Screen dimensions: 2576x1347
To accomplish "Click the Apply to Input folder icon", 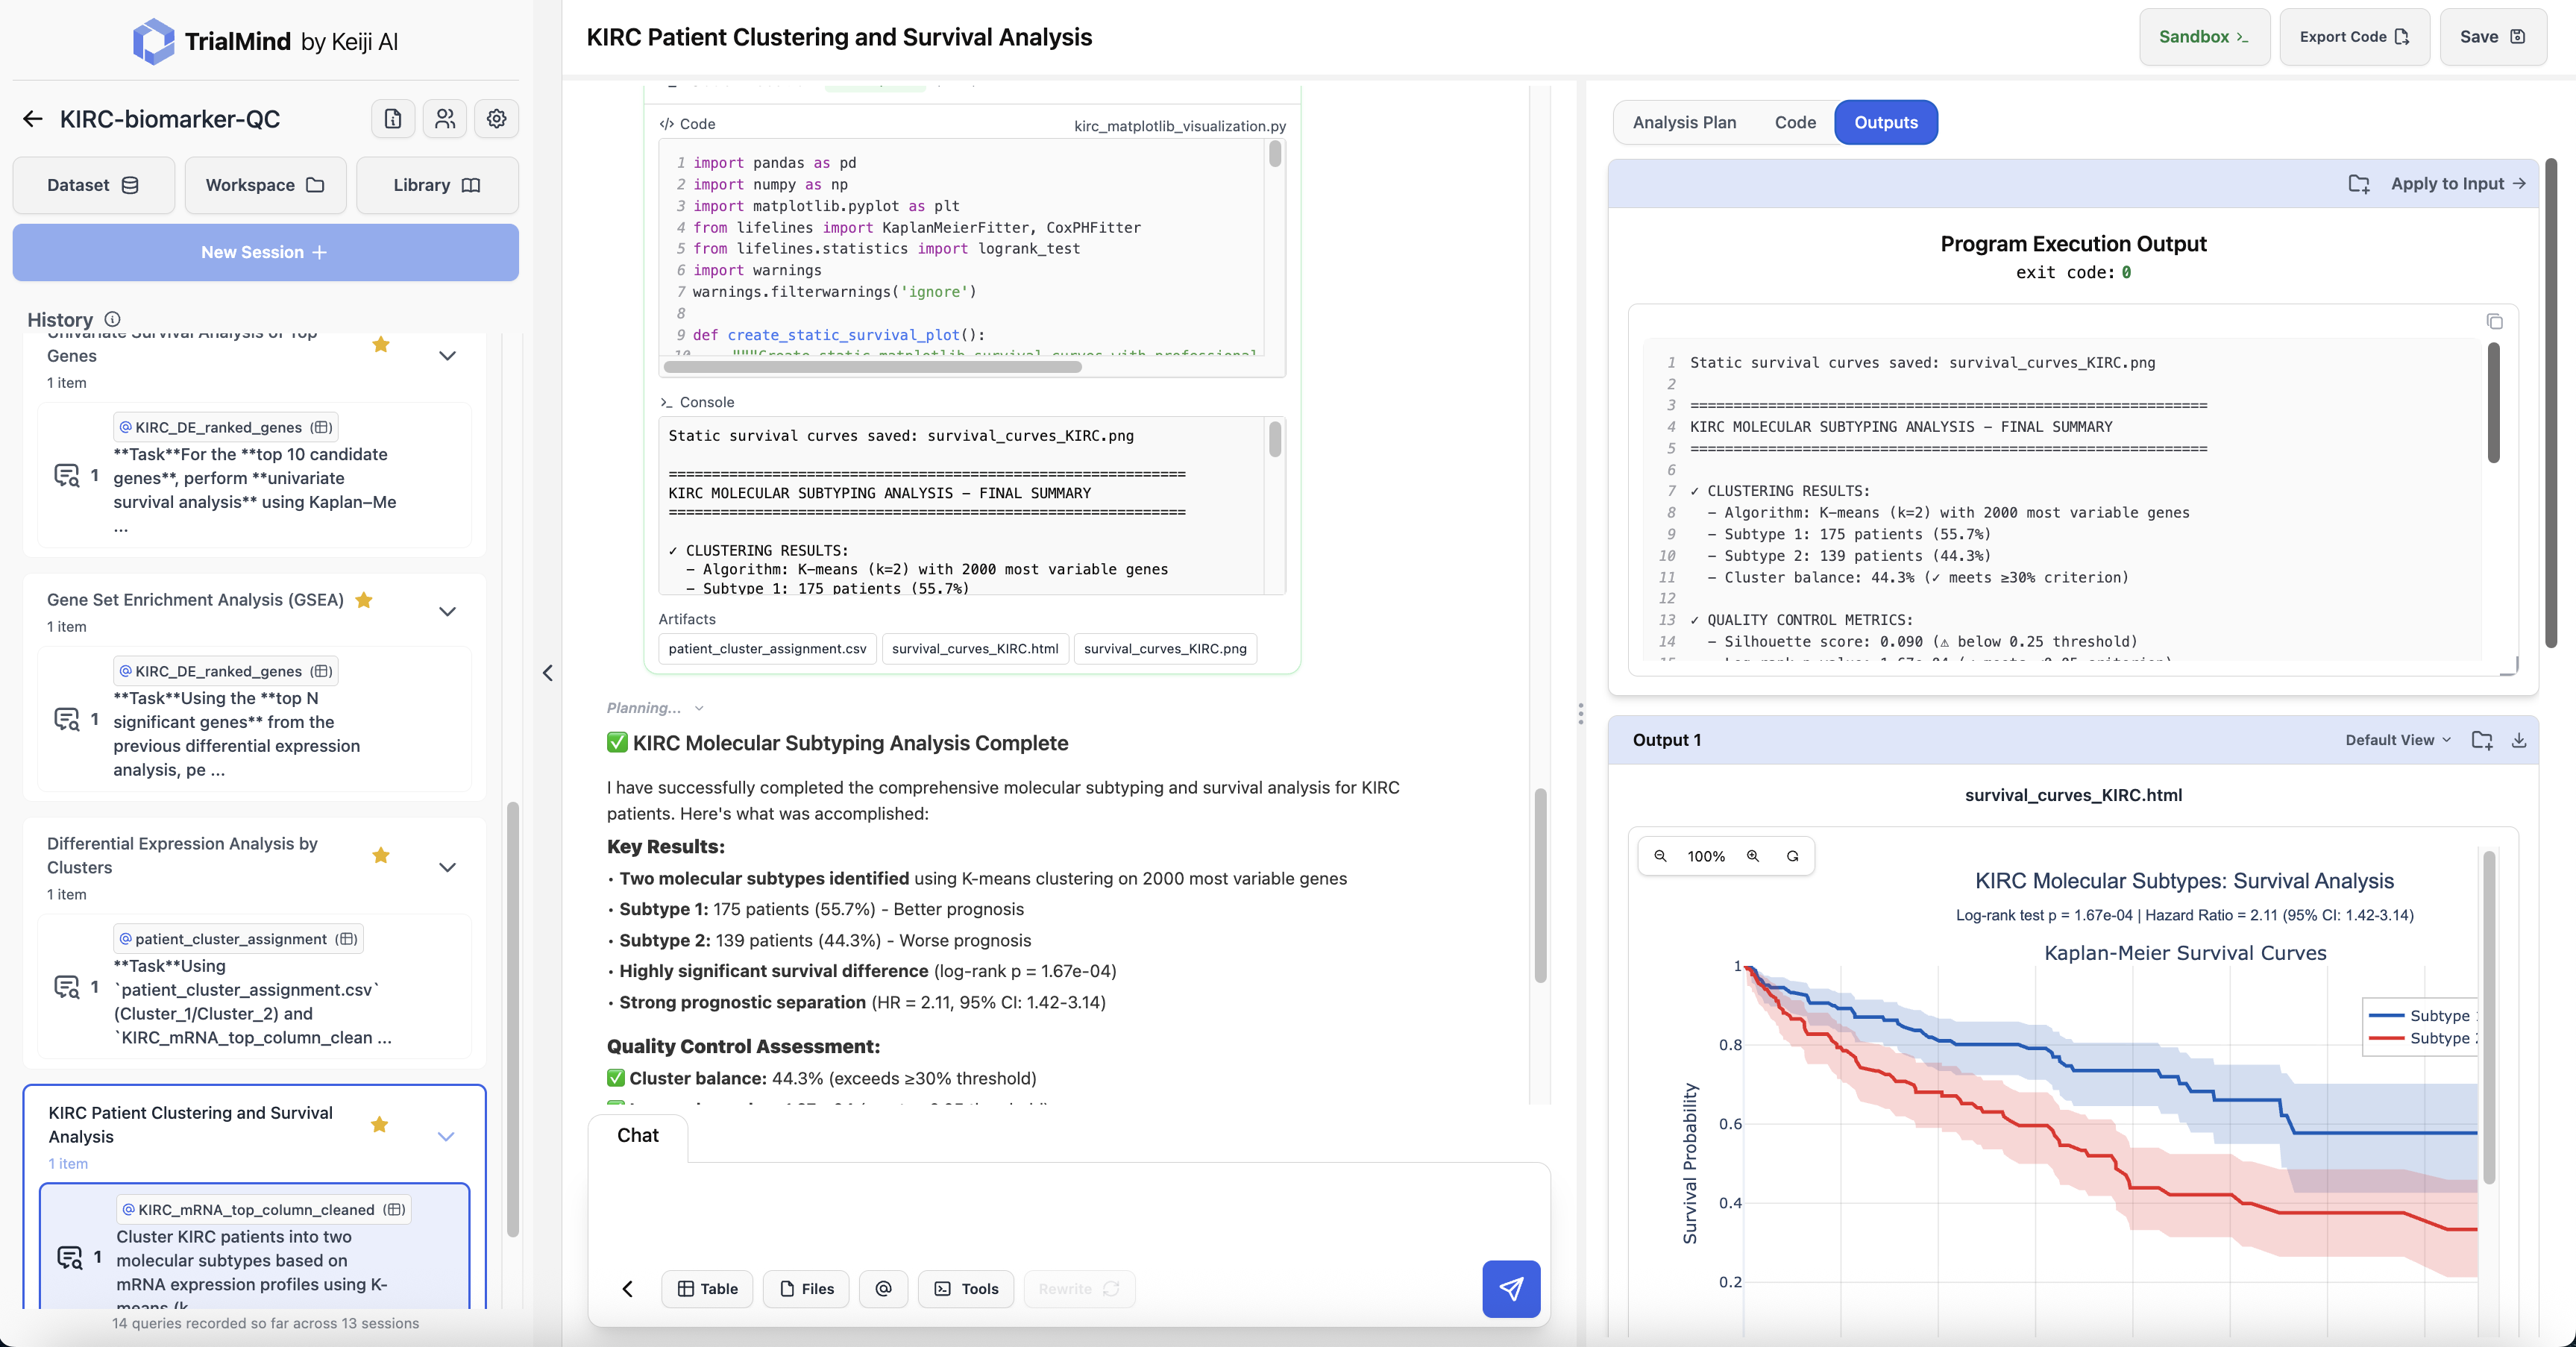I will point(2359,183).
